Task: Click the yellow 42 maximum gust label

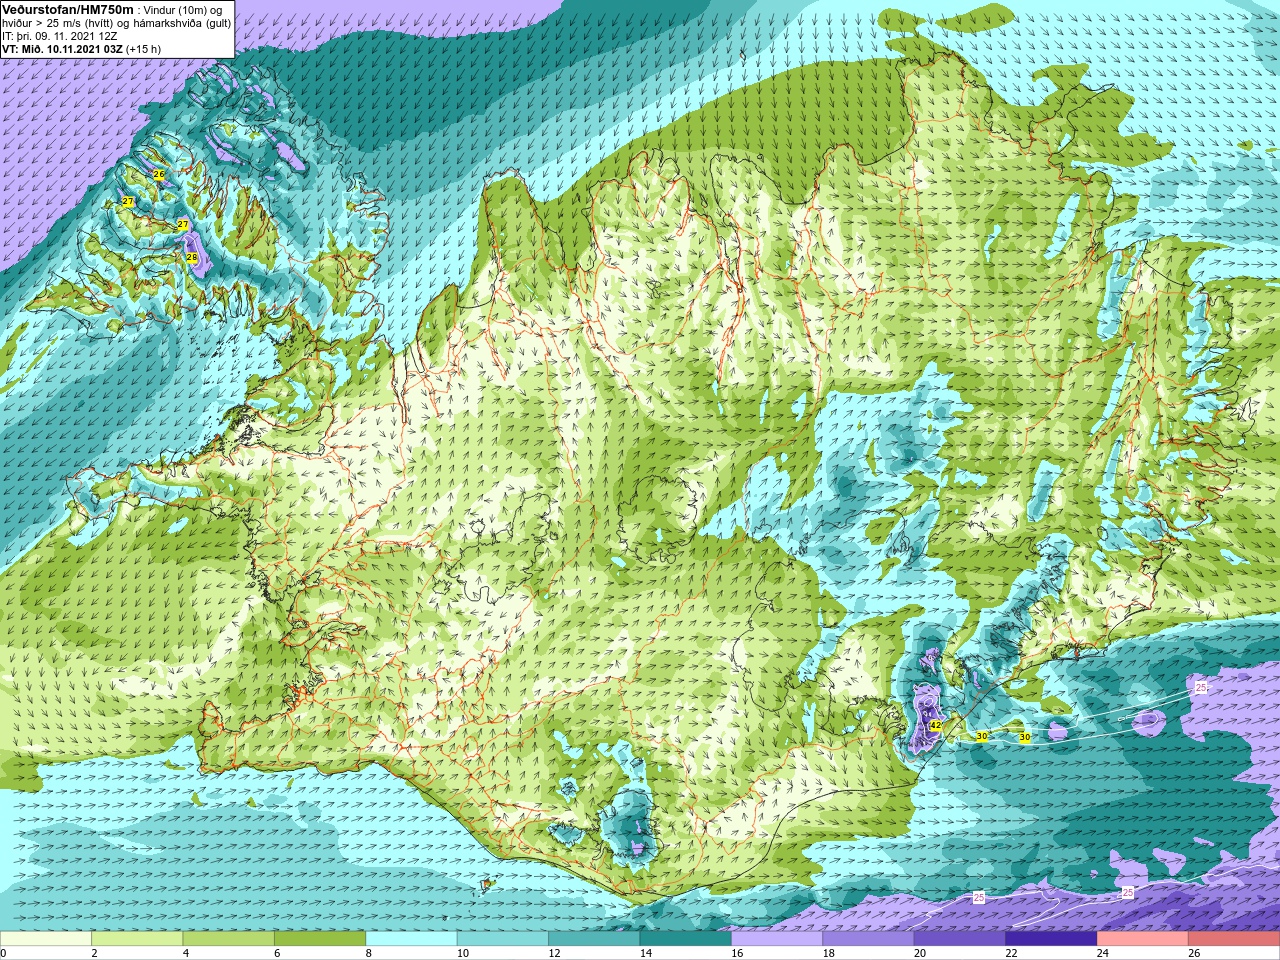Action: point(936,726)
